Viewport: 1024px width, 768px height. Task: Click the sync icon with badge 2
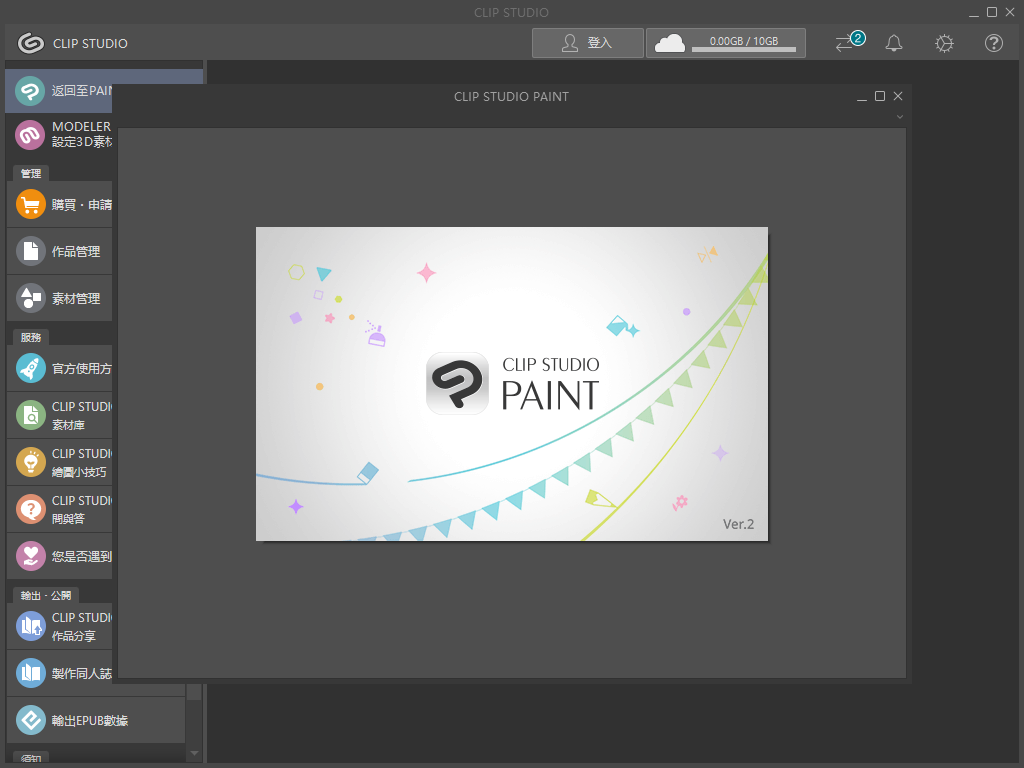click(847, 44)
